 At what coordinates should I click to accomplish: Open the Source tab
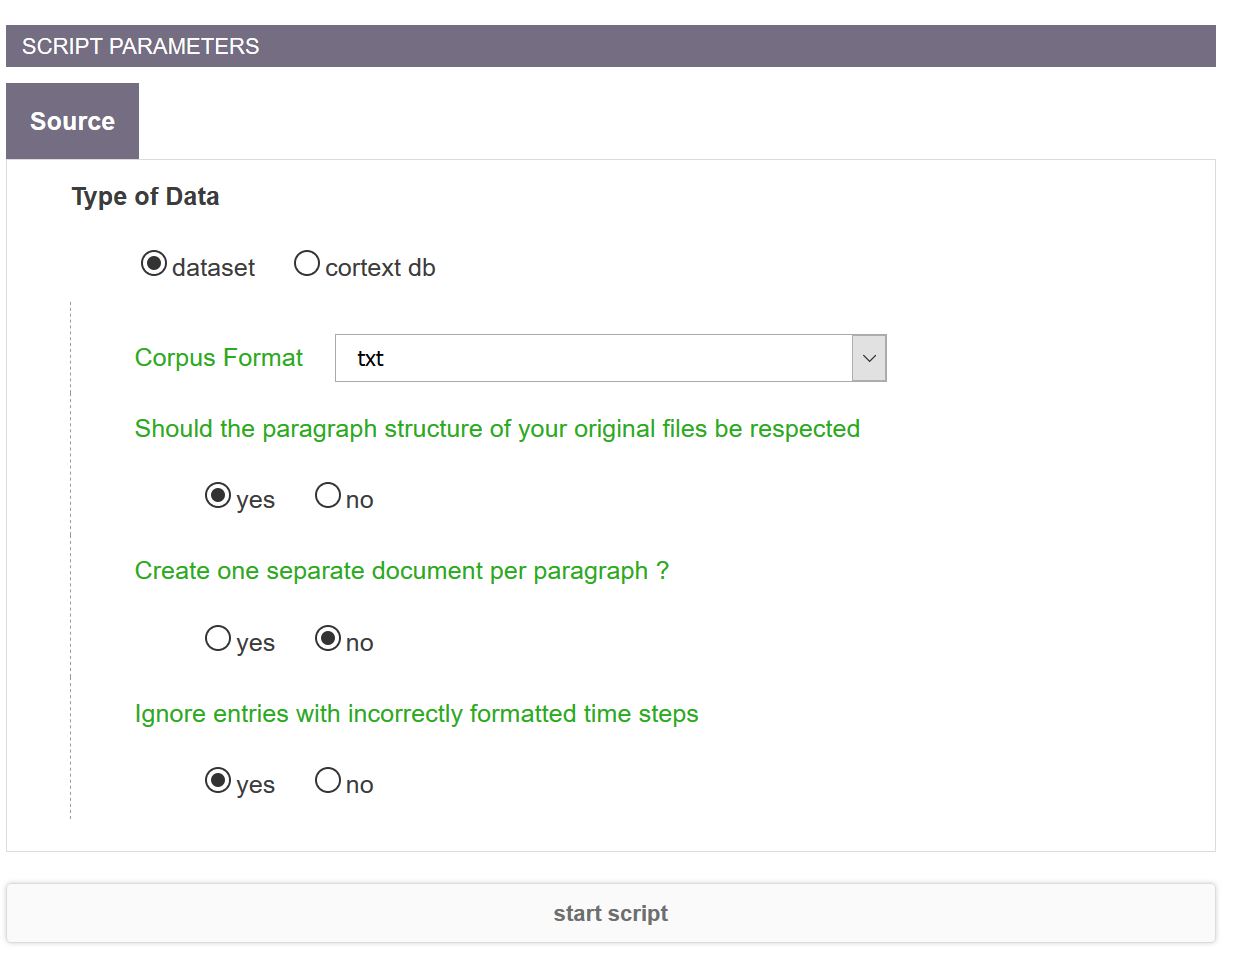click(72, 121)
